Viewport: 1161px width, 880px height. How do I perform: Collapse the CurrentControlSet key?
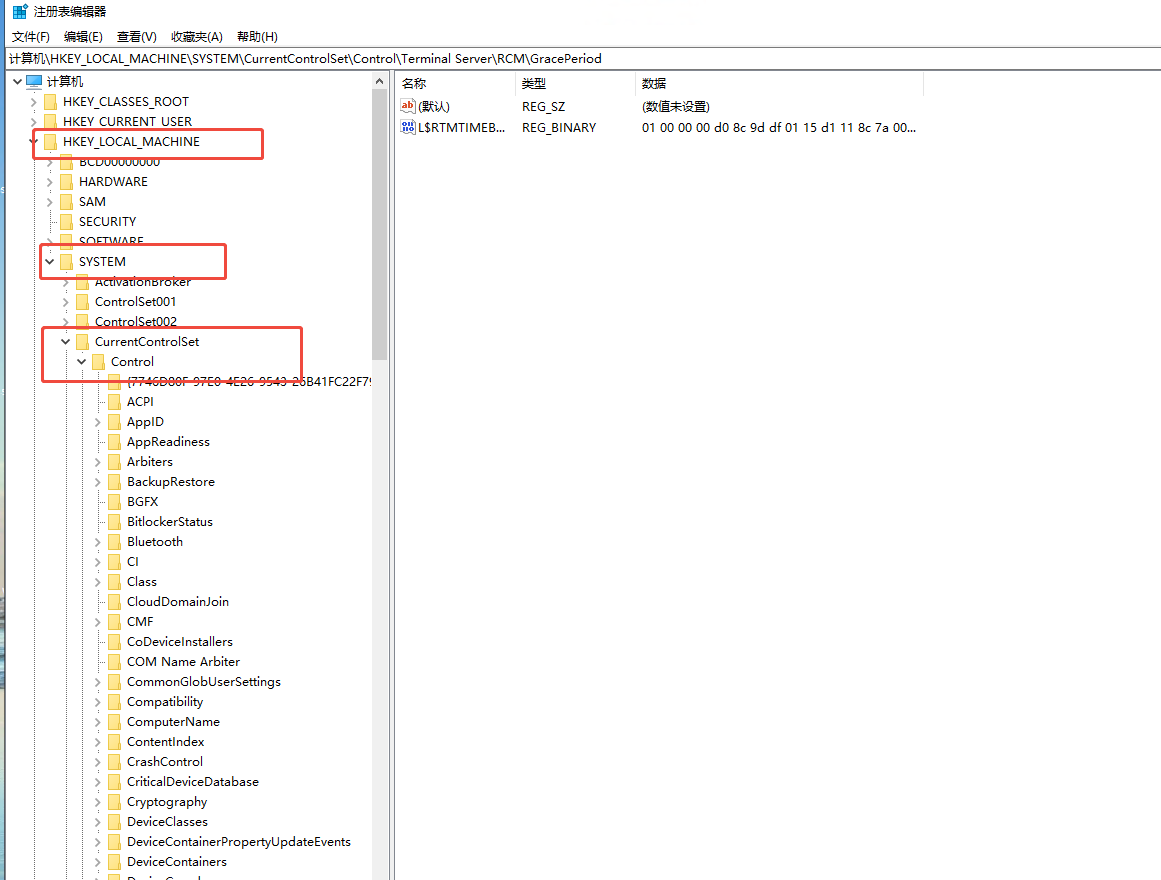(65, 341)
